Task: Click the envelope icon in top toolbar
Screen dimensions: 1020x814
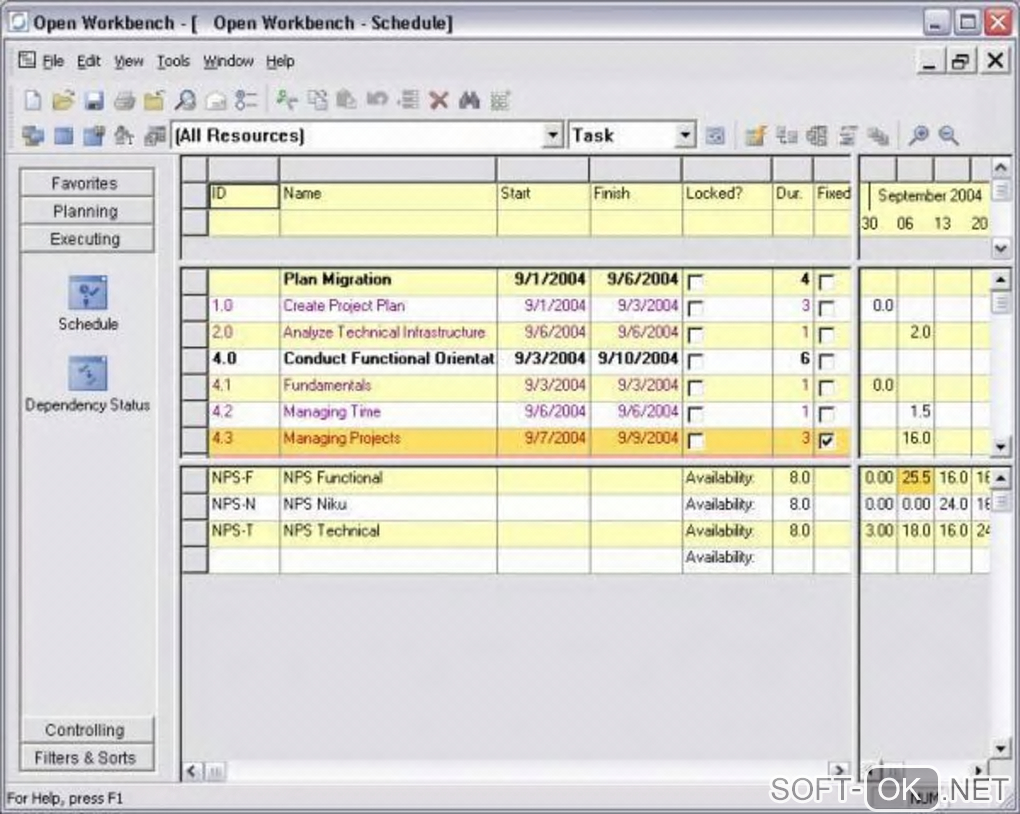Action: 216,100
